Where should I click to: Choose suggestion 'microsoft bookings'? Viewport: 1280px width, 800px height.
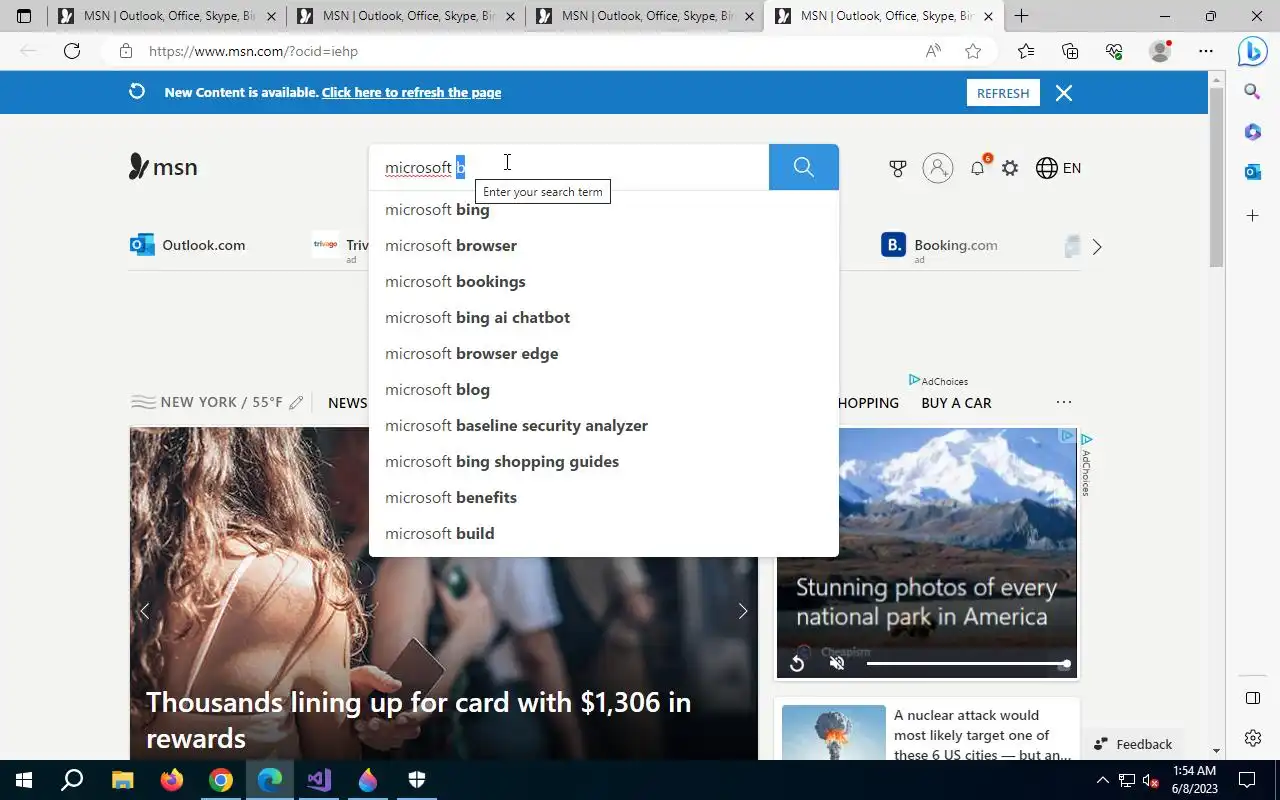pos(603,281)
